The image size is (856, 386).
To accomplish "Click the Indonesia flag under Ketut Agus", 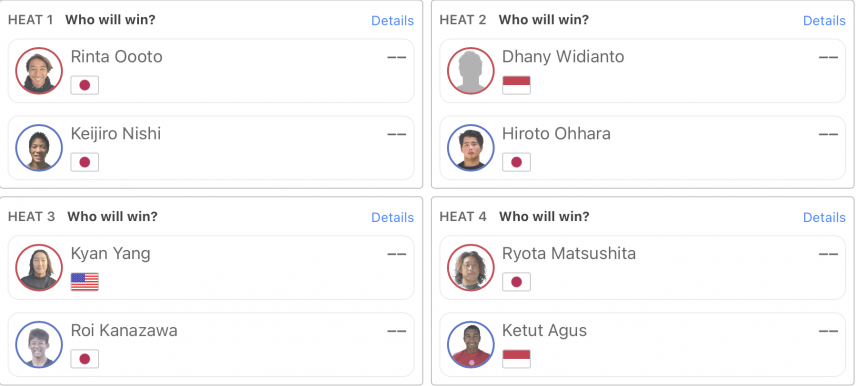I will coord(516,359).
